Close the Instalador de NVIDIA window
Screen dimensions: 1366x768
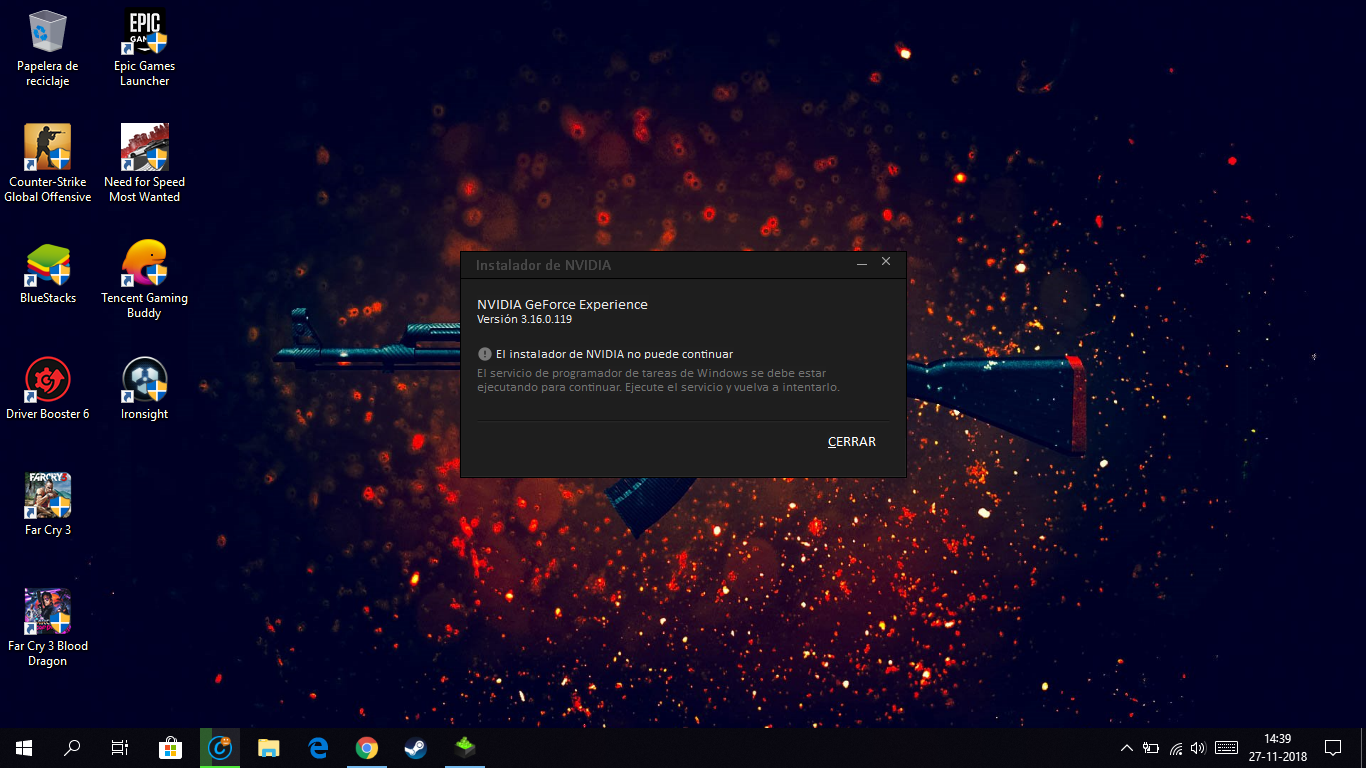coord(886,262)
